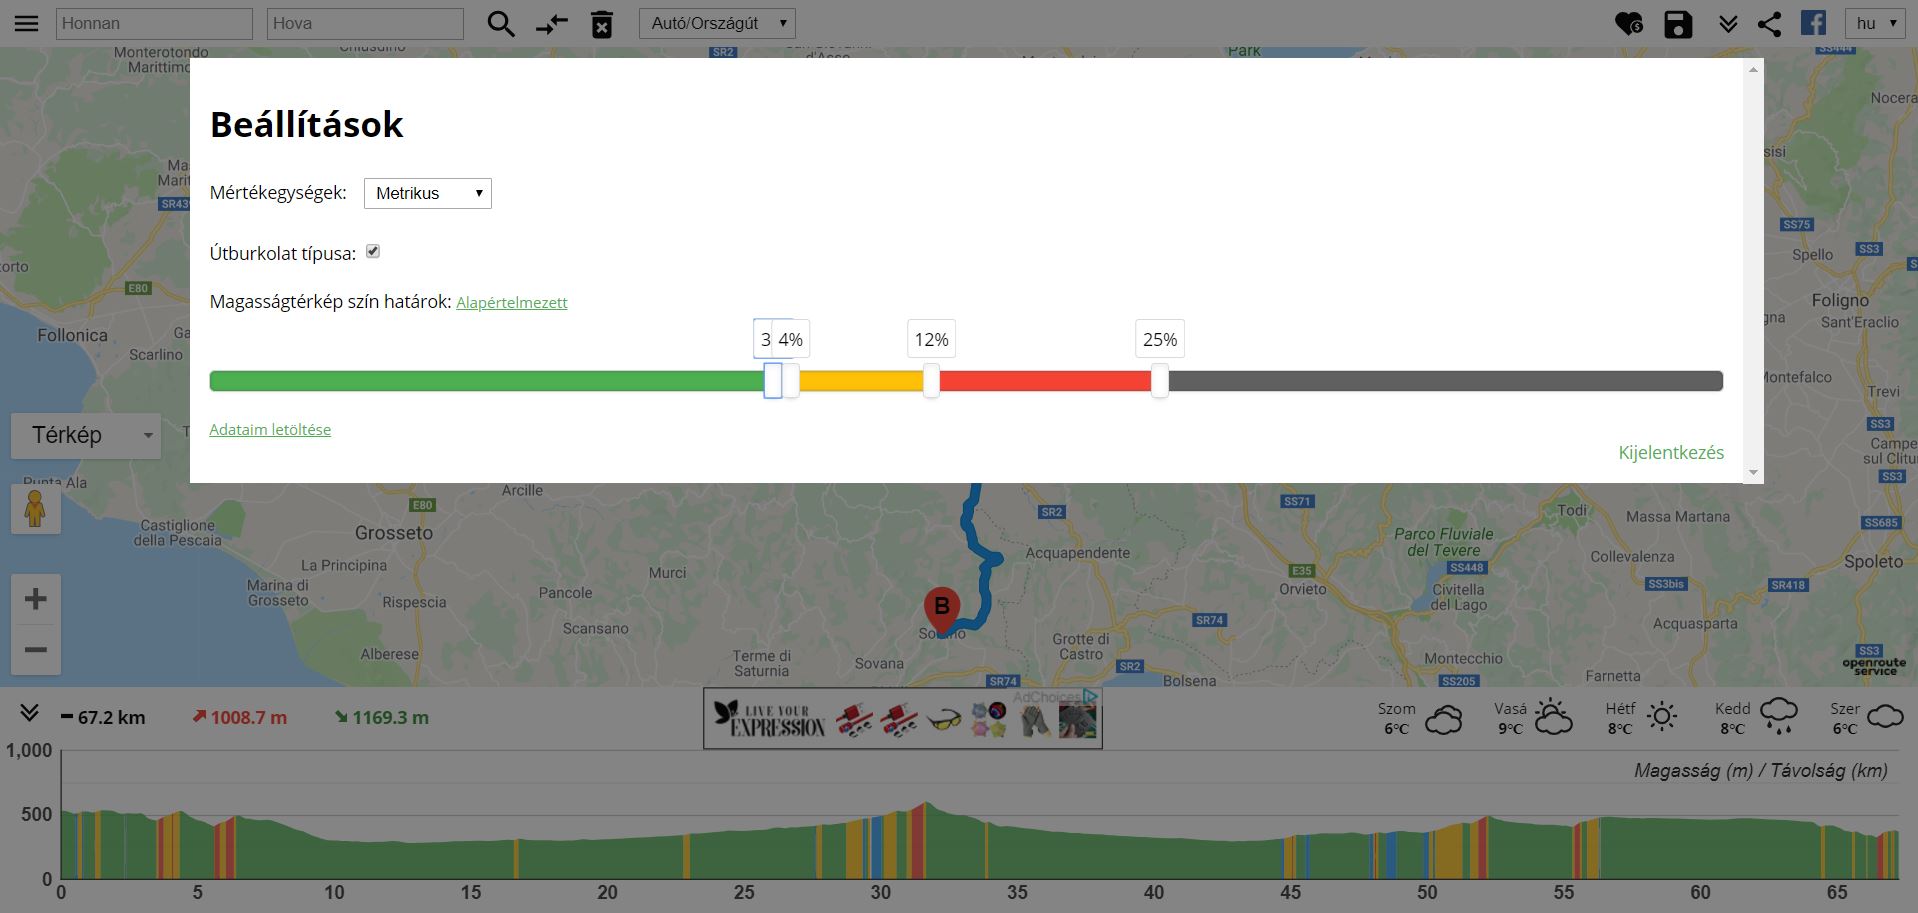
Task: Open the Facebook icon
Action: pyautogui.click(x=1813, y=23)
